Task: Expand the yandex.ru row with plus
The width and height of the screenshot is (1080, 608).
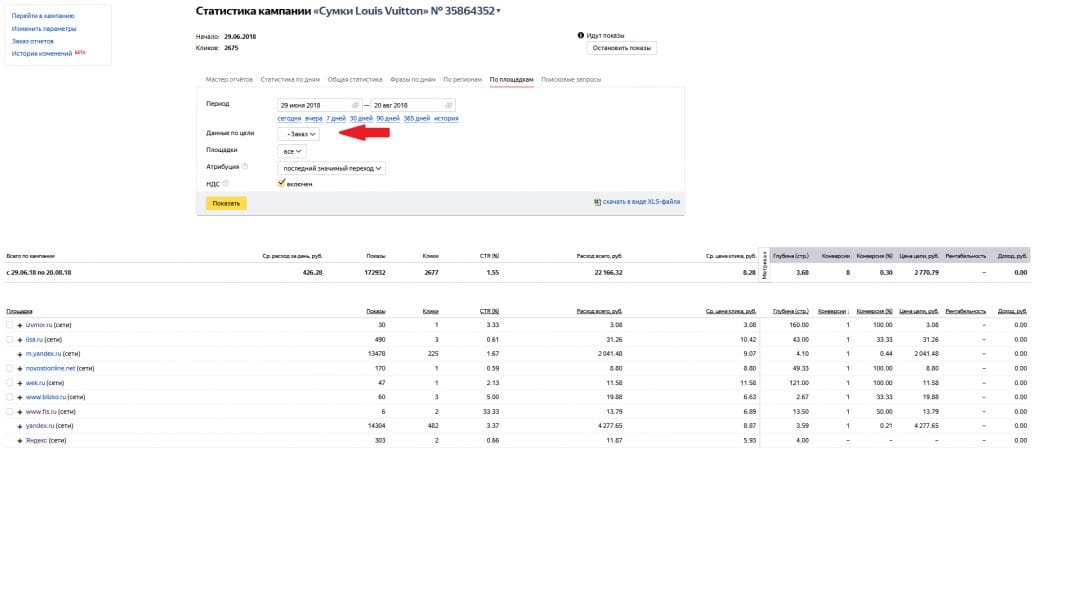Action: (19, 426)
